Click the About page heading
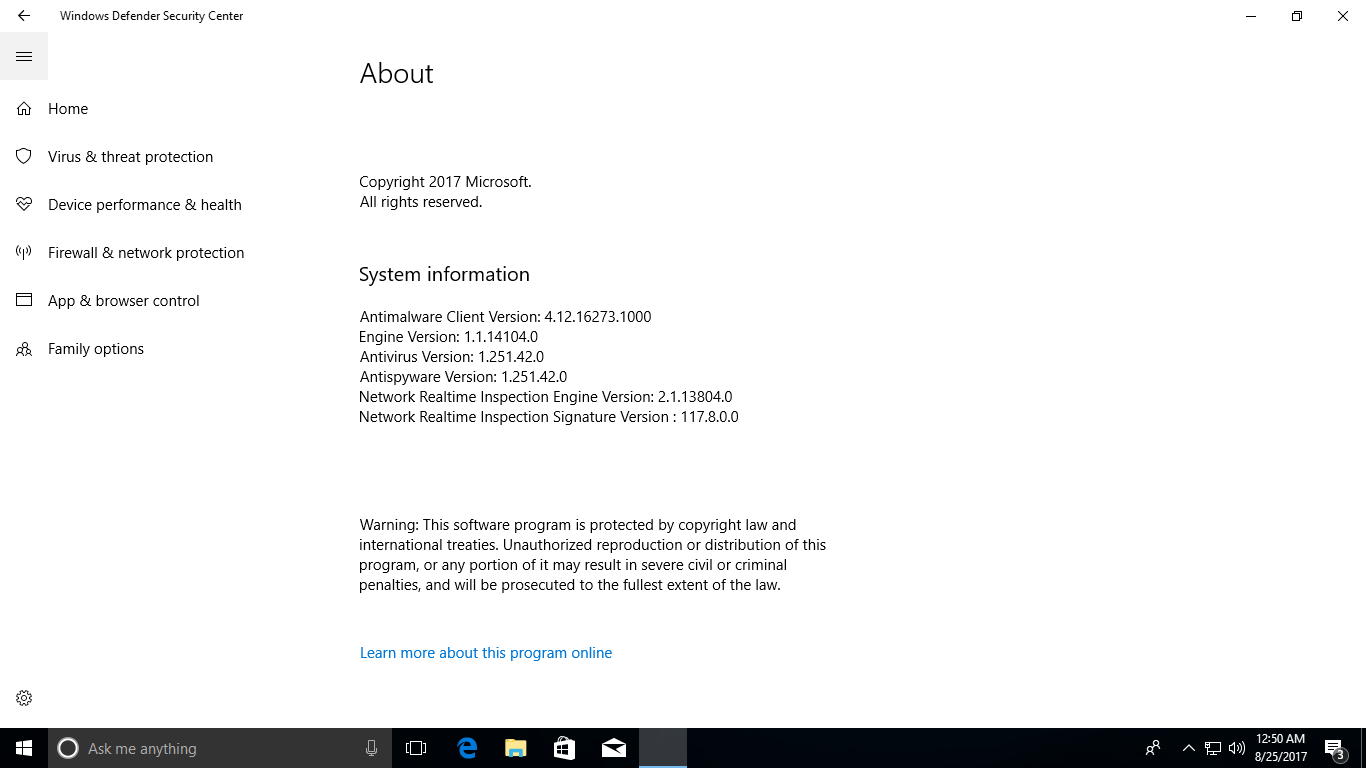Screen dimensions: 1366x768 coord(396,74)
